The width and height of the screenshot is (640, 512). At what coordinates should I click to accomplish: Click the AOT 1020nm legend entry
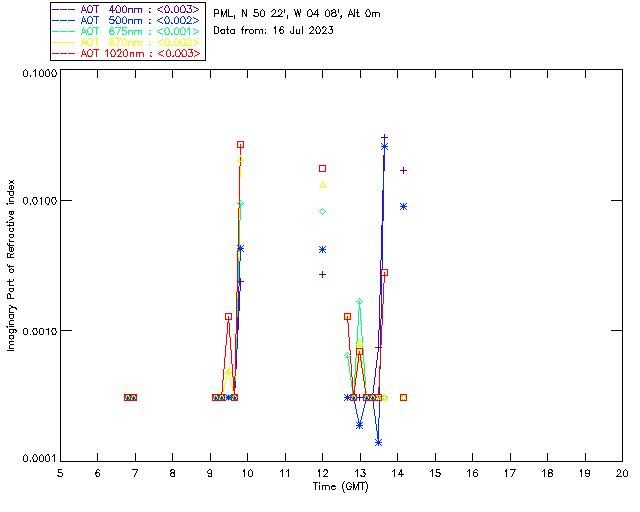click(x=126, y=53)
